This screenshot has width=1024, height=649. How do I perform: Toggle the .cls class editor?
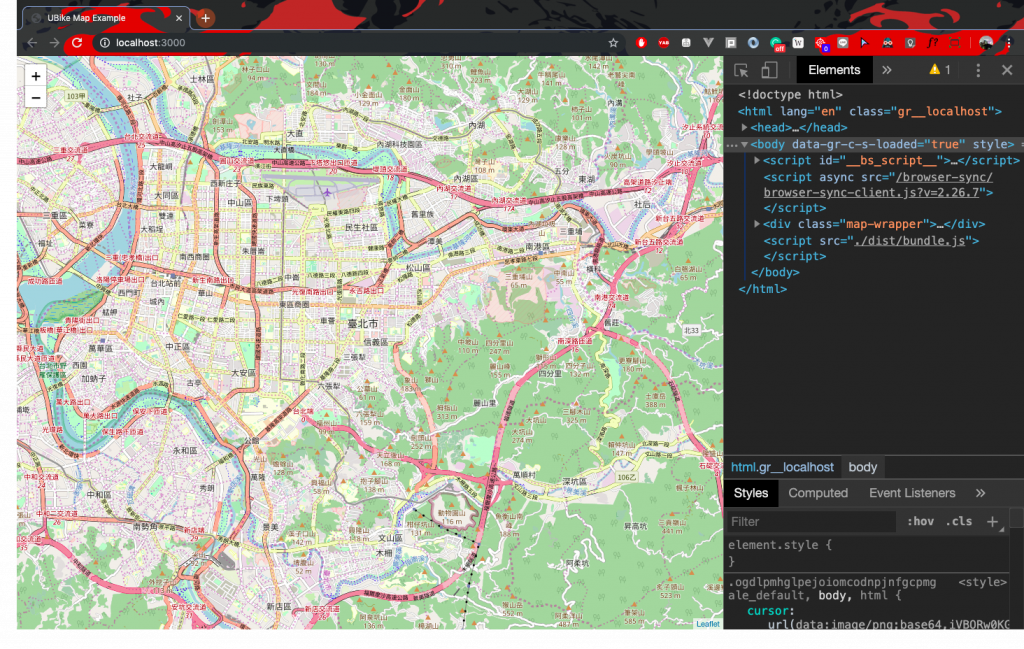coord(959,522)
